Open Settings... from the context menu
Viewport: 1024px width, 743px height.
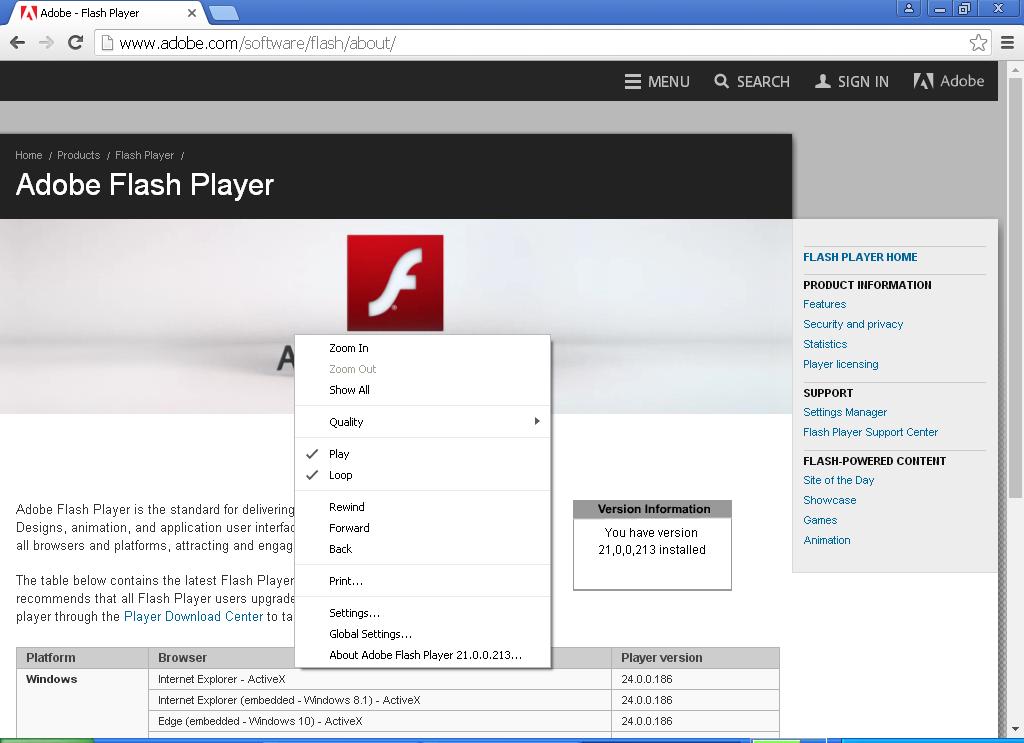pos(423,612)
